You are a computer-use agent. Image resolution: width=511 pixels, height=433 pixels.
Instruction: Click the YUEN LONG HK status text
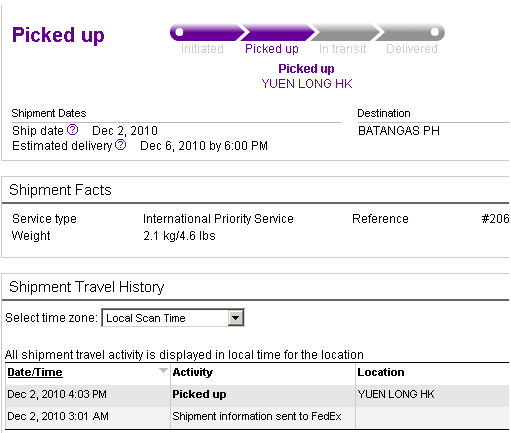[x=307, y=83]
